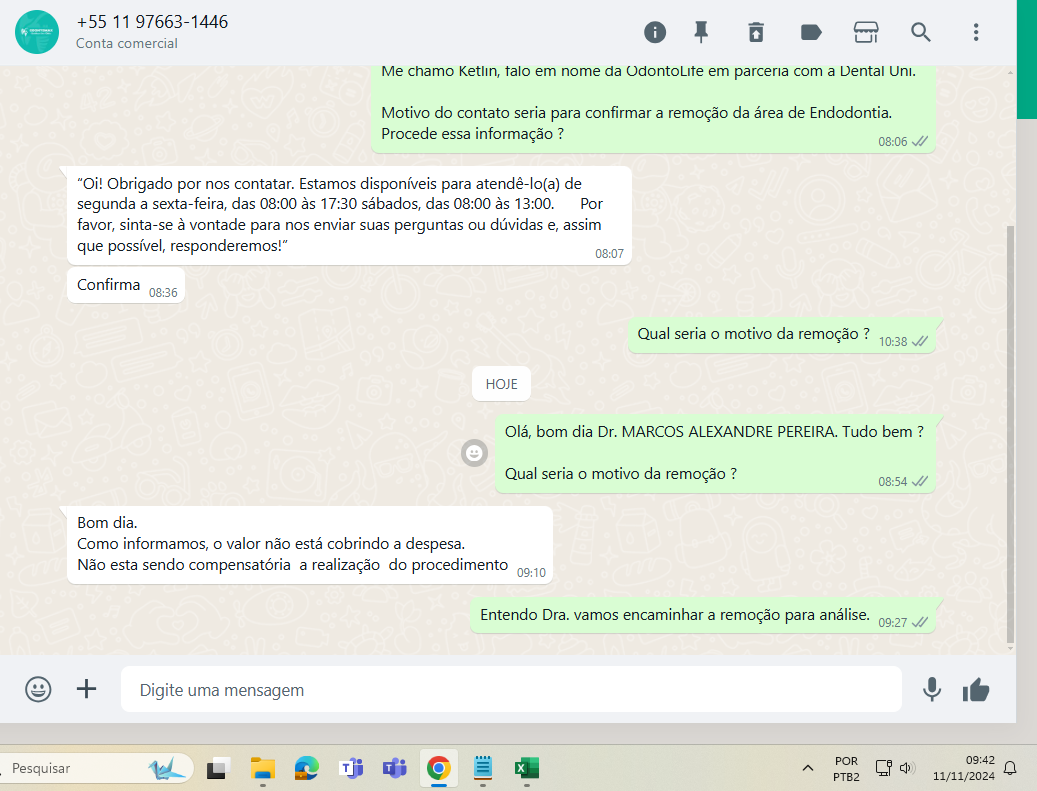Click the POR PTB2 language indicator

coord(847,769)
